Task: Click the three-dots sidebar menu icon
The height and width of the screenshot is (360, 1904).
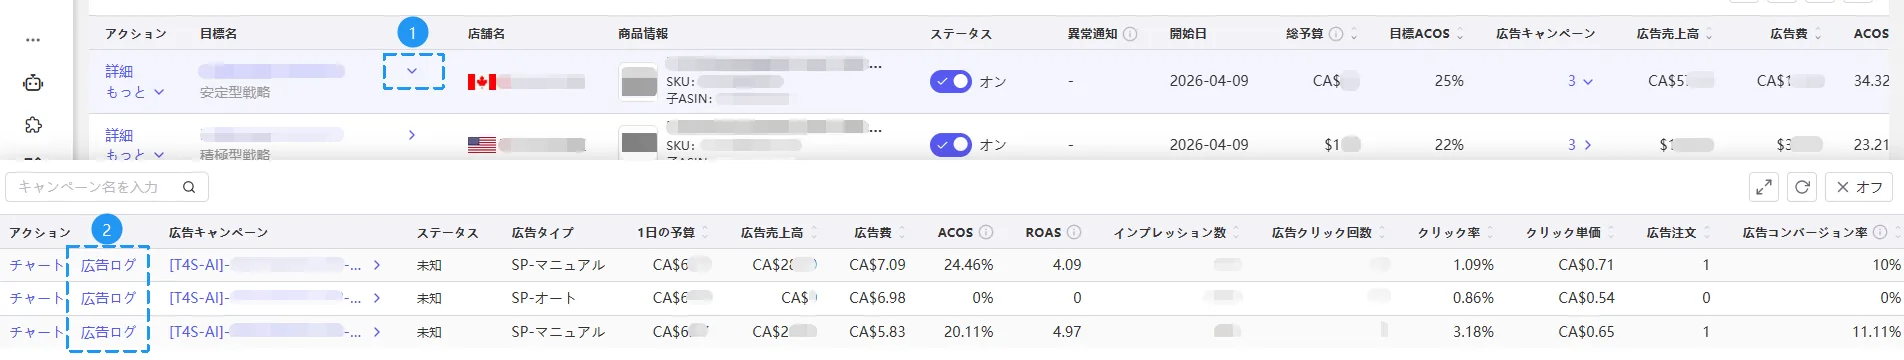Action: click(x=33, y=40)
